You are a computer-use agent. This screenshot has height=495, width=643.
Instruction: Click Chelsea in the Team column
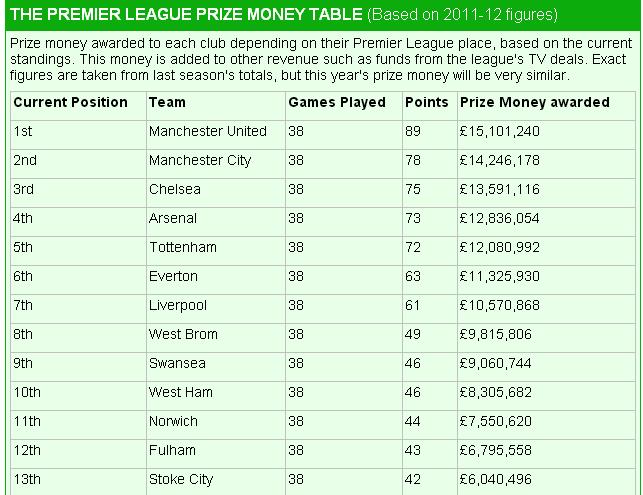[x=175, y=189]
